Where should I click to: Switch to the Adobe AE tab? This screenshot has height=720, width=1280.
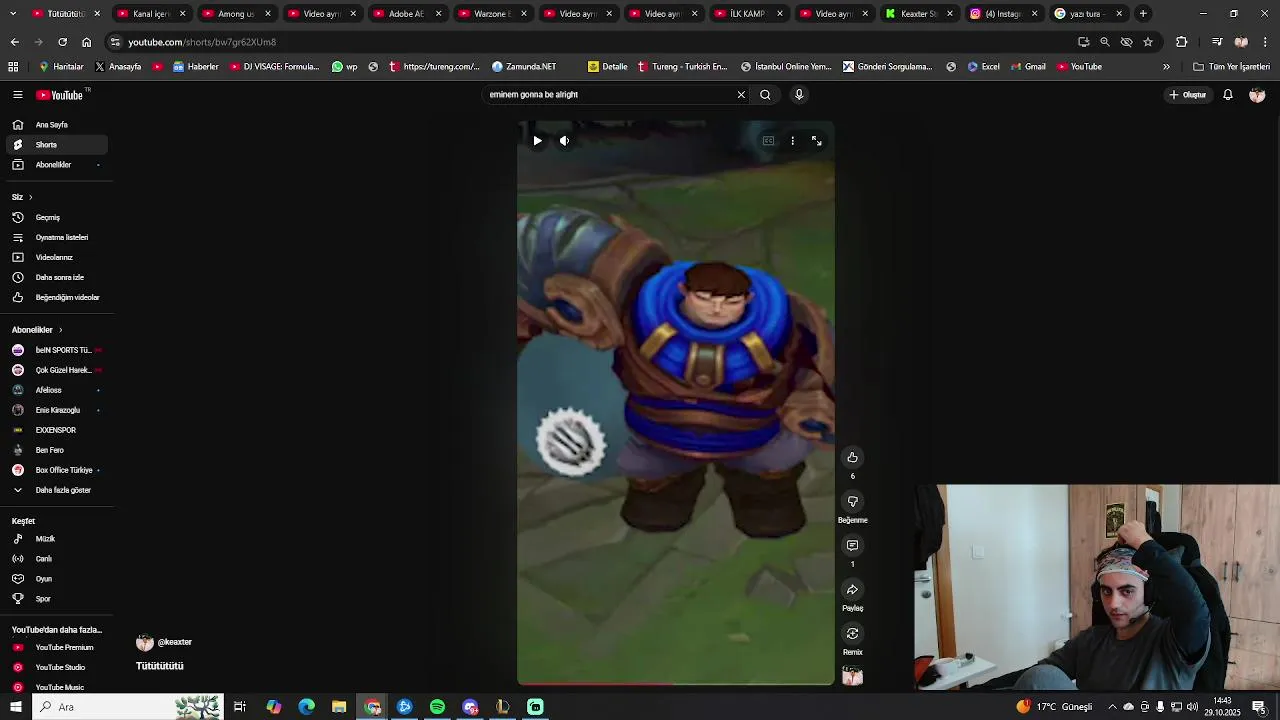click(406, 14)
